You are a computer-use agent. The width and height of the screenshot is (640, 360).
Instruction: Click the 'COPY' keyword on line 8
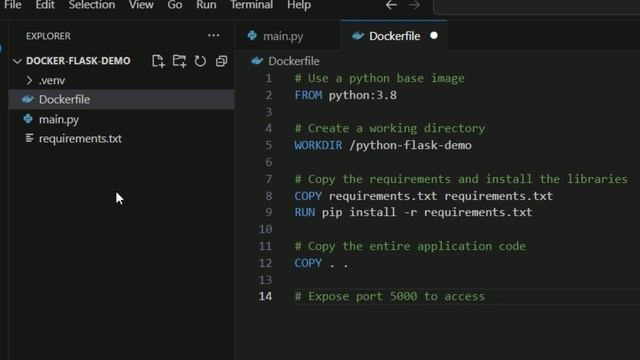click(308, 196)
